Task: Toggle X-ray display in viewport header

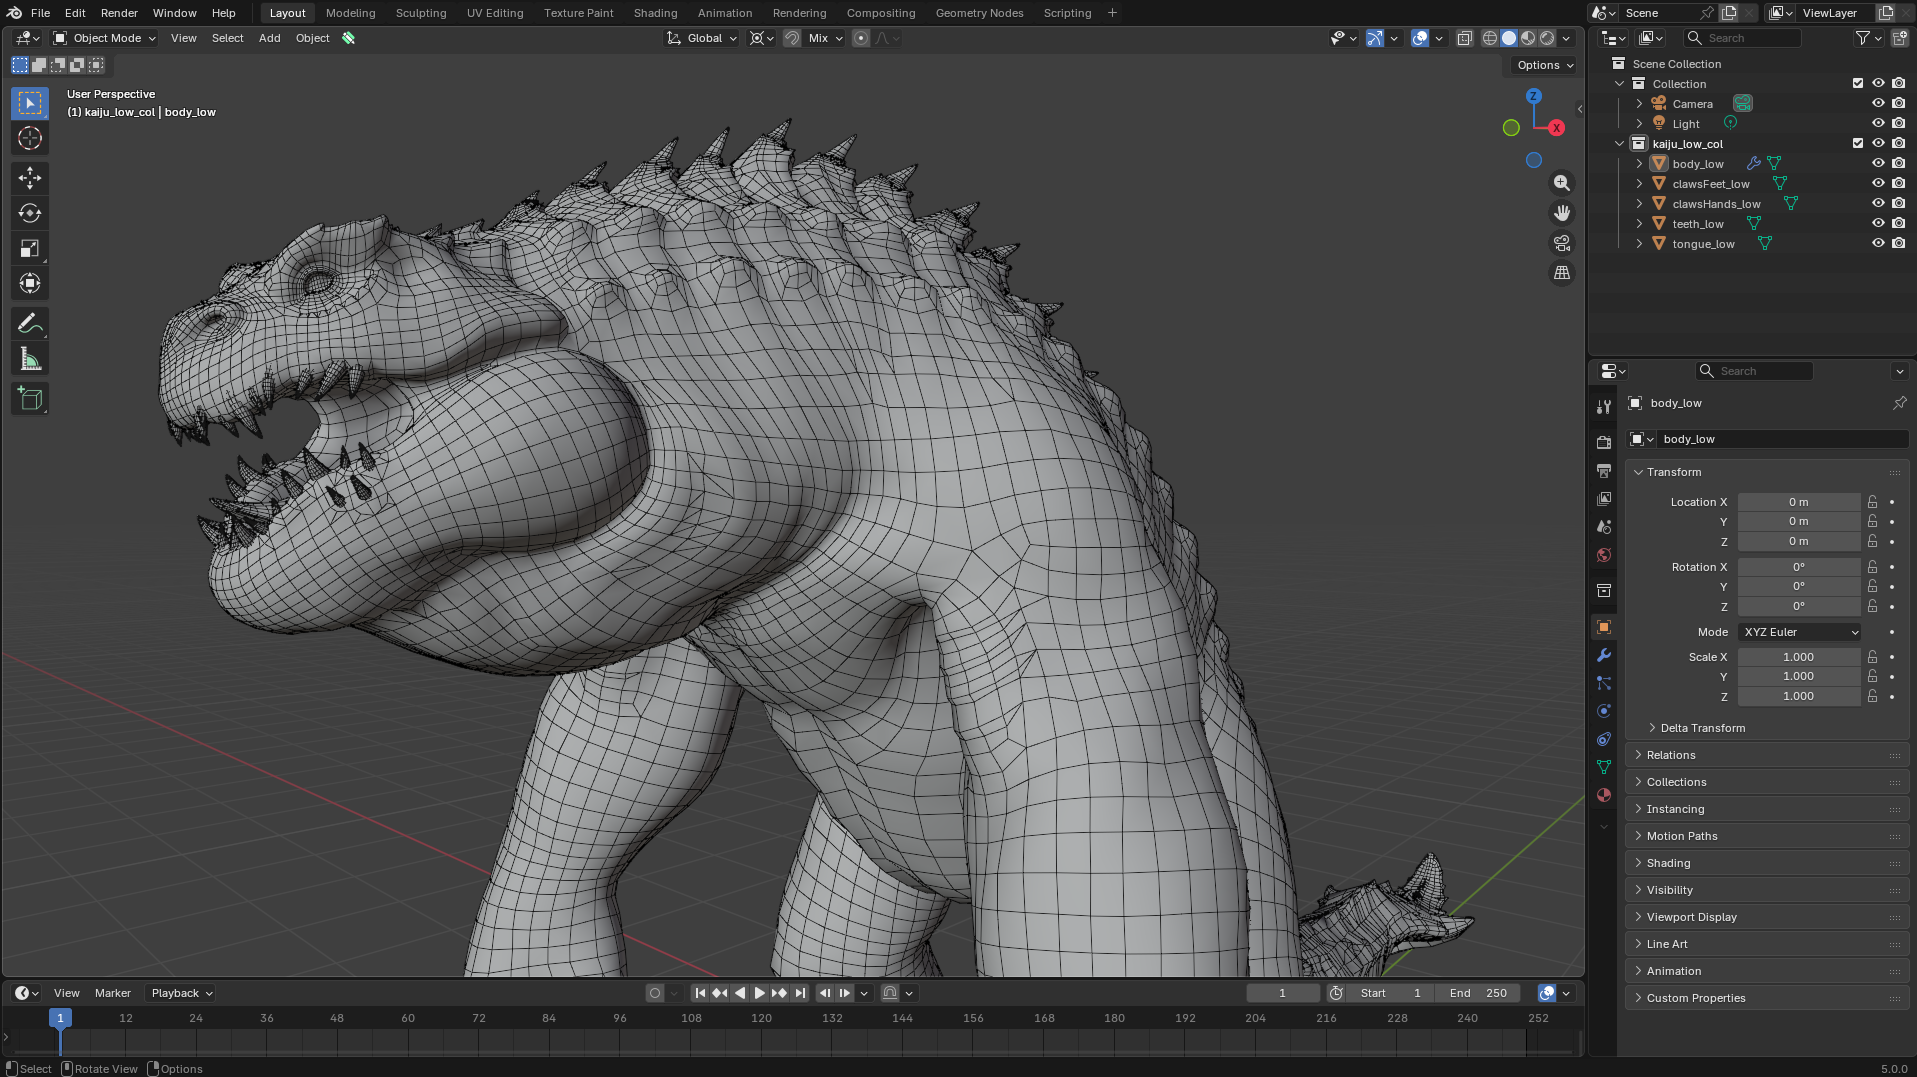Action: pyautogui.click(x=1464, y=38)
